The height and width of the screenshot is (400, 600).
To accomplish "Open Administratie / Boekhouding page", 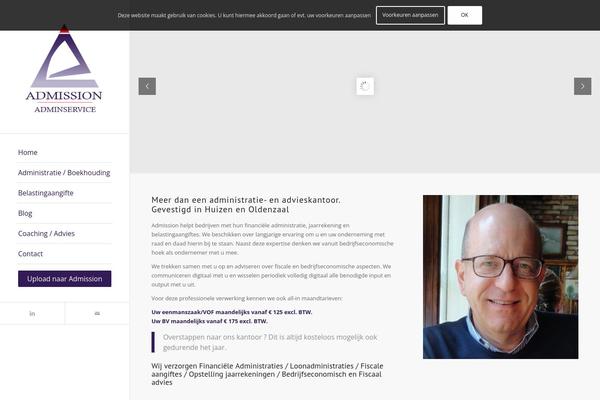I will click(x=64, y=173).
